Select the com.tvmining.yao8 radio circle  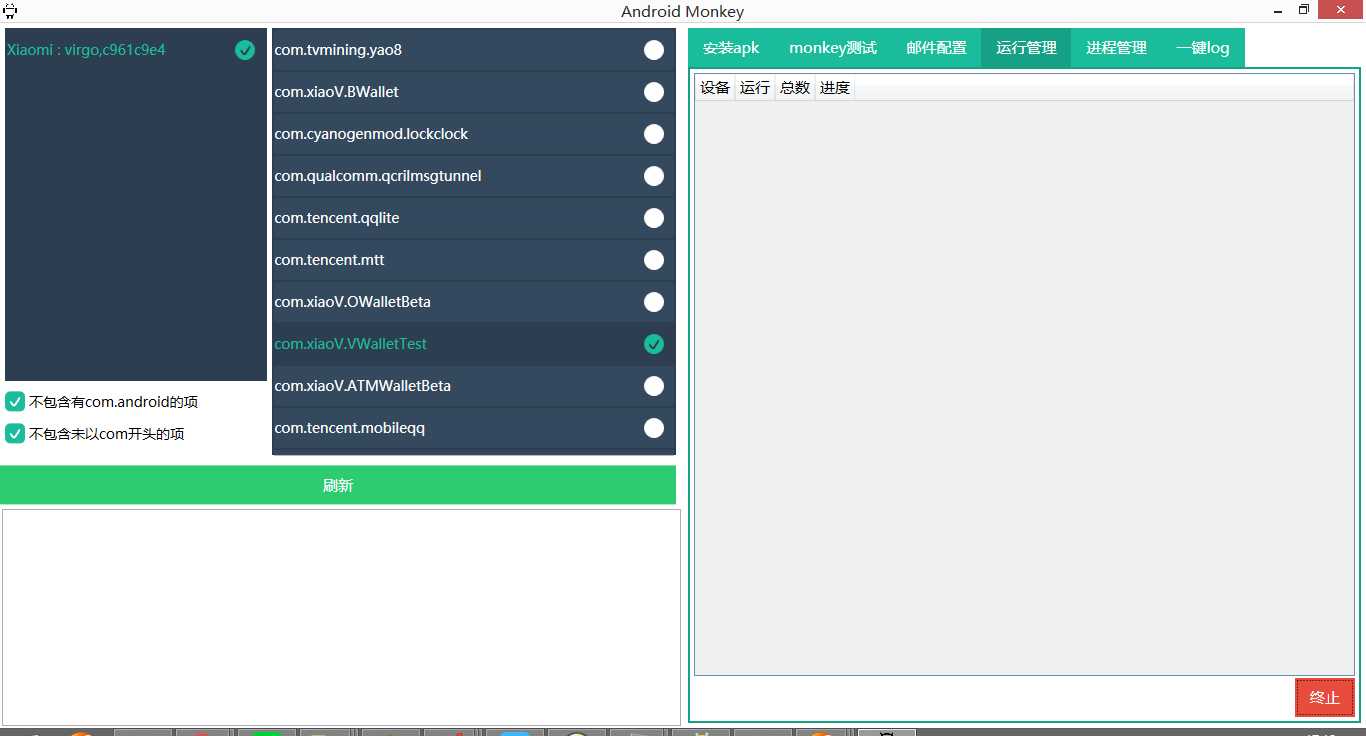point(654,50)
